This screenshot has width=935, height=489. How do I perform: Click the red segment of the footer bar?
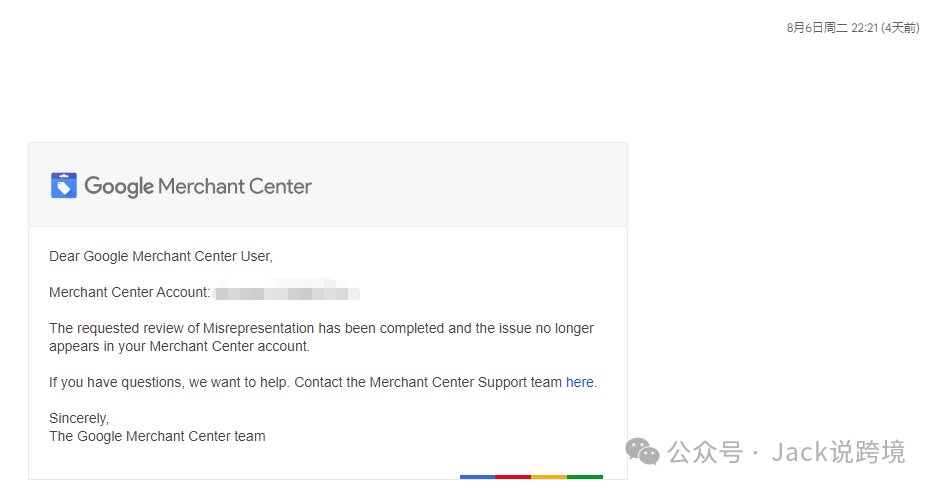tap(513, 477)
